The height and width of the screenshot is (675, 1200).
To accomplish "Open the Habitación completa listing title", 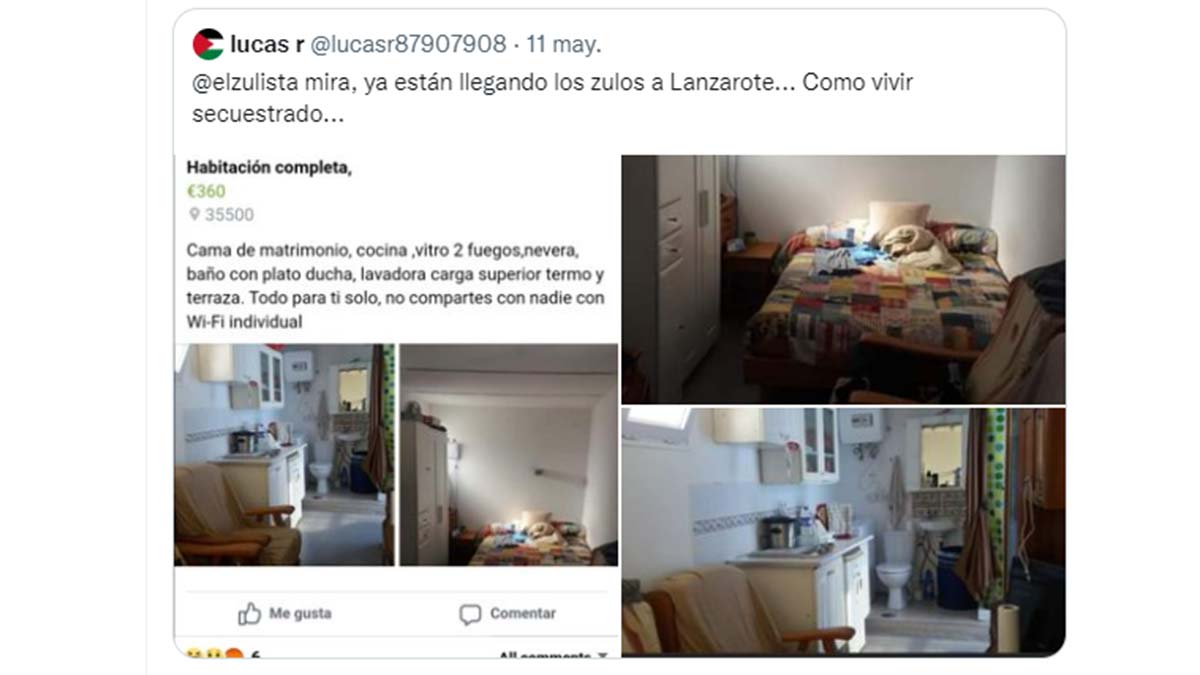I will click(269, 168).
